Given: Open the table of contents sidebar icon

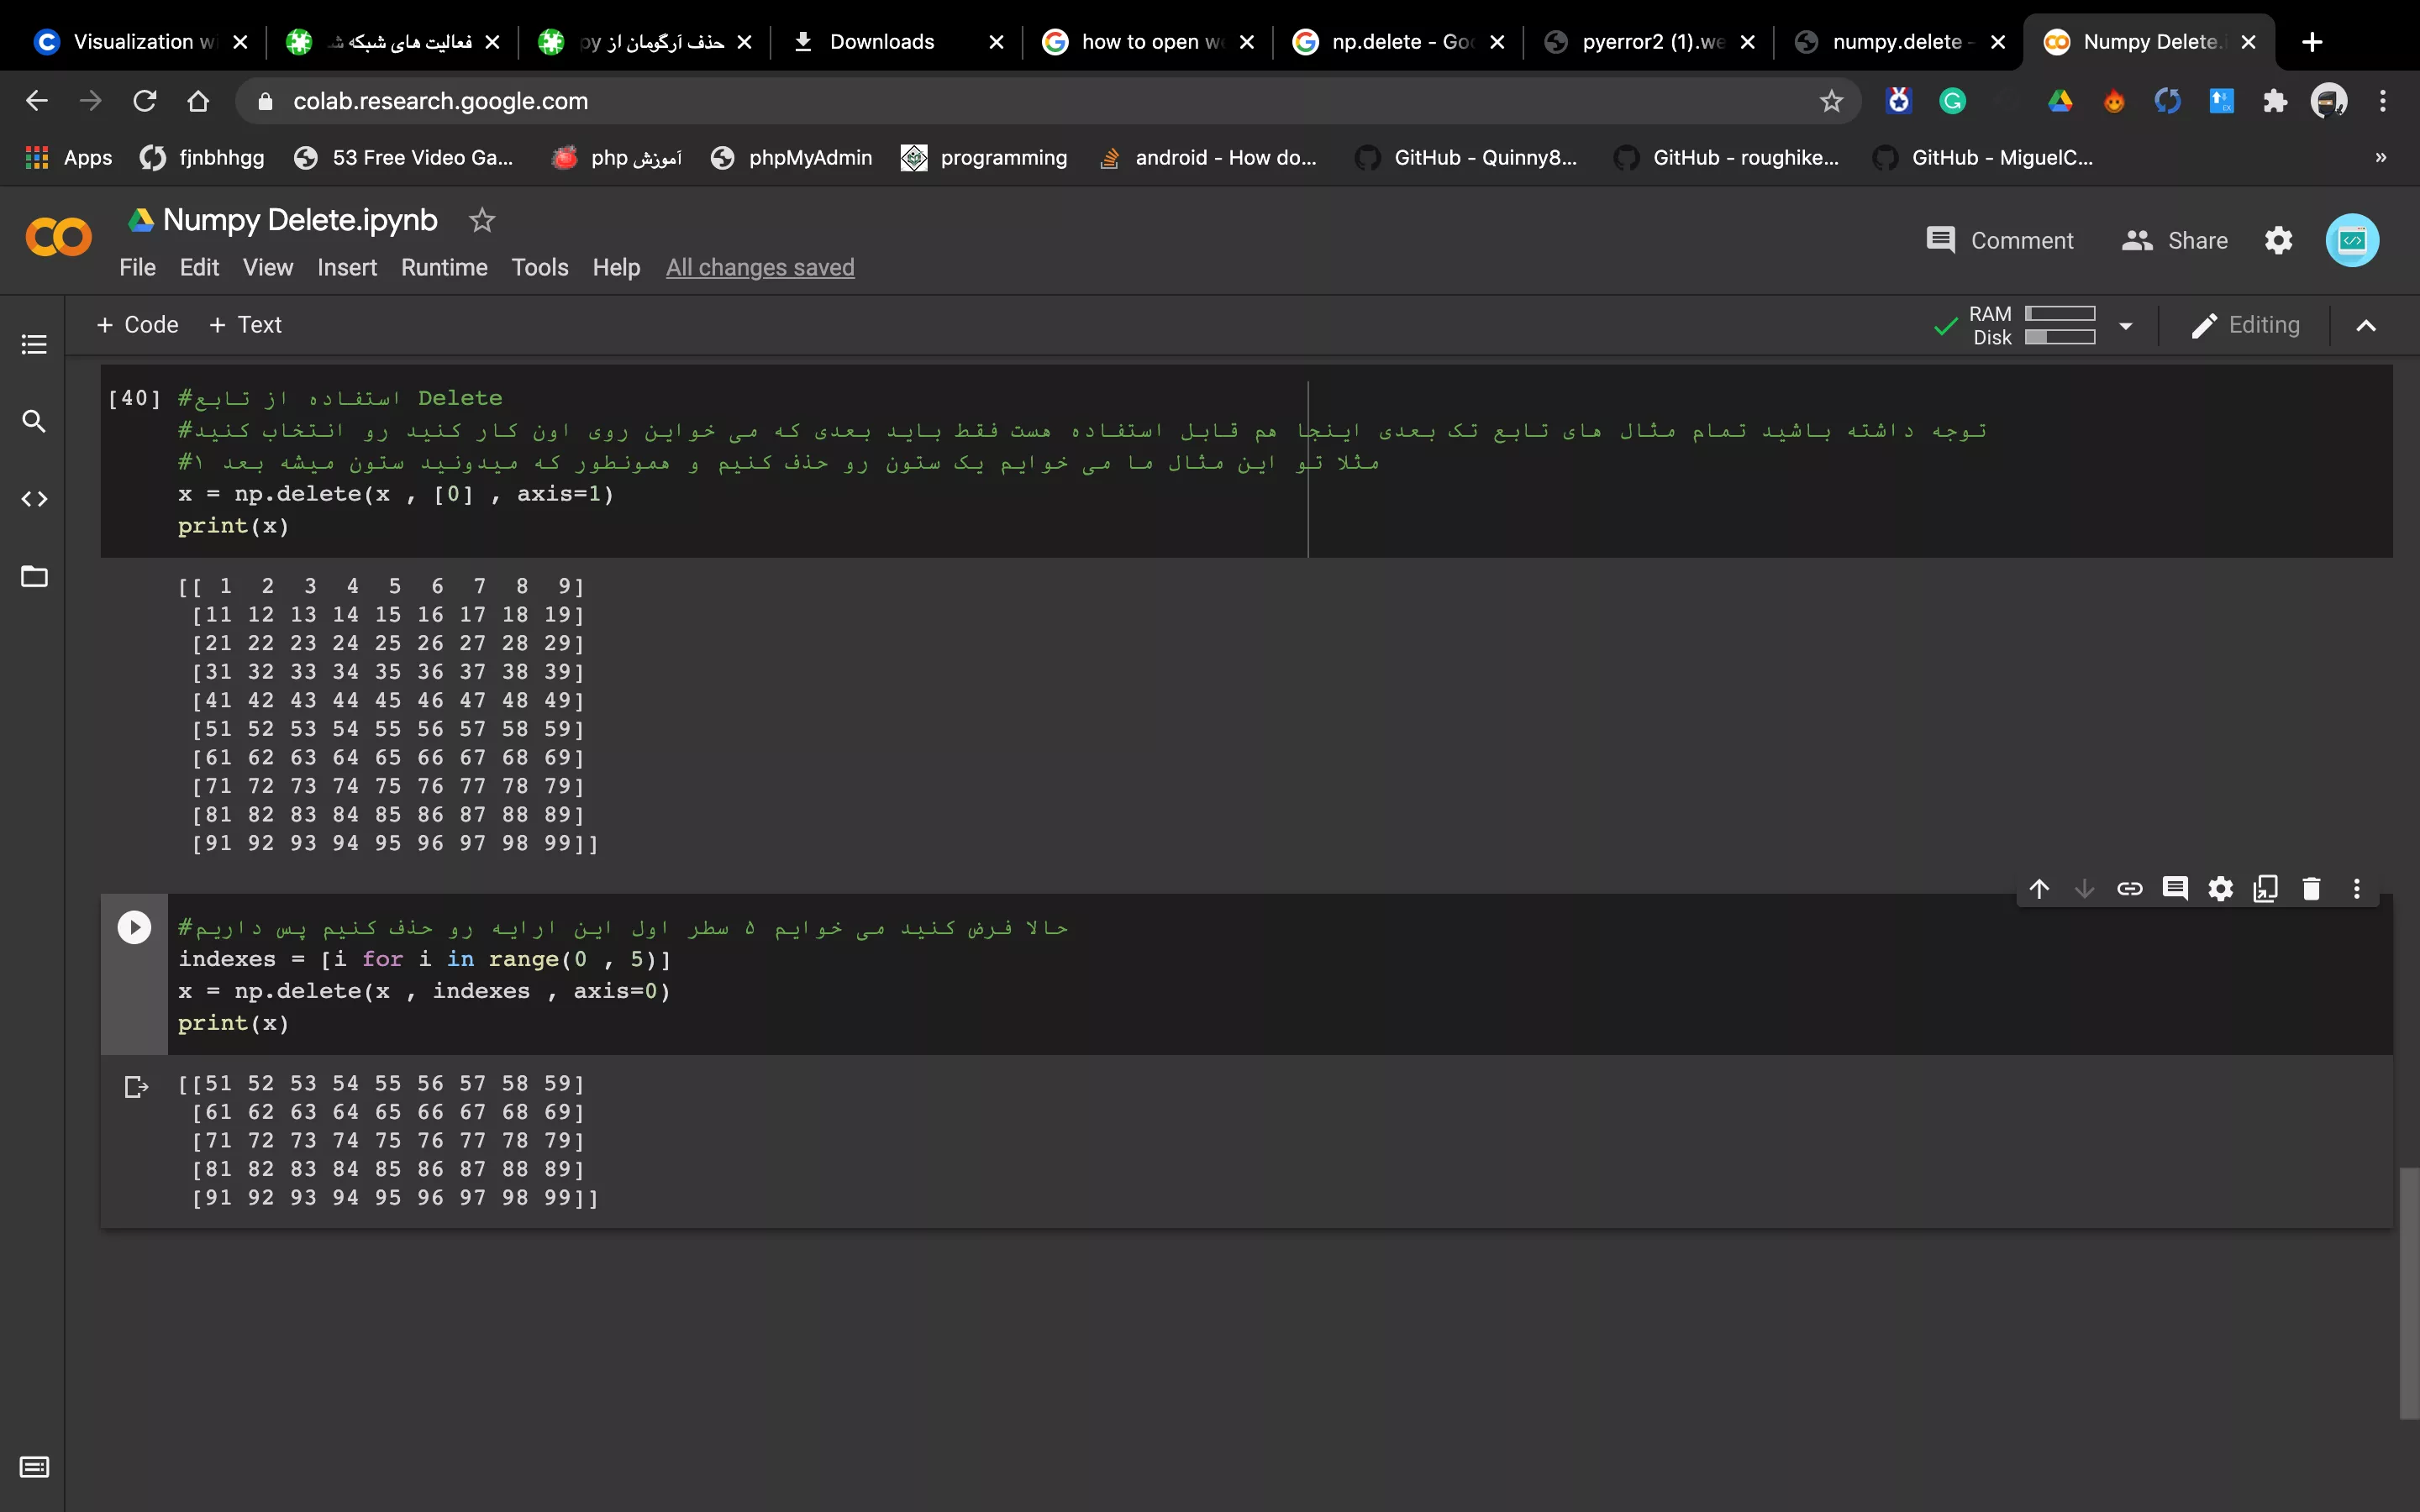Looking at the screenshot, I should tap(34, 345).
